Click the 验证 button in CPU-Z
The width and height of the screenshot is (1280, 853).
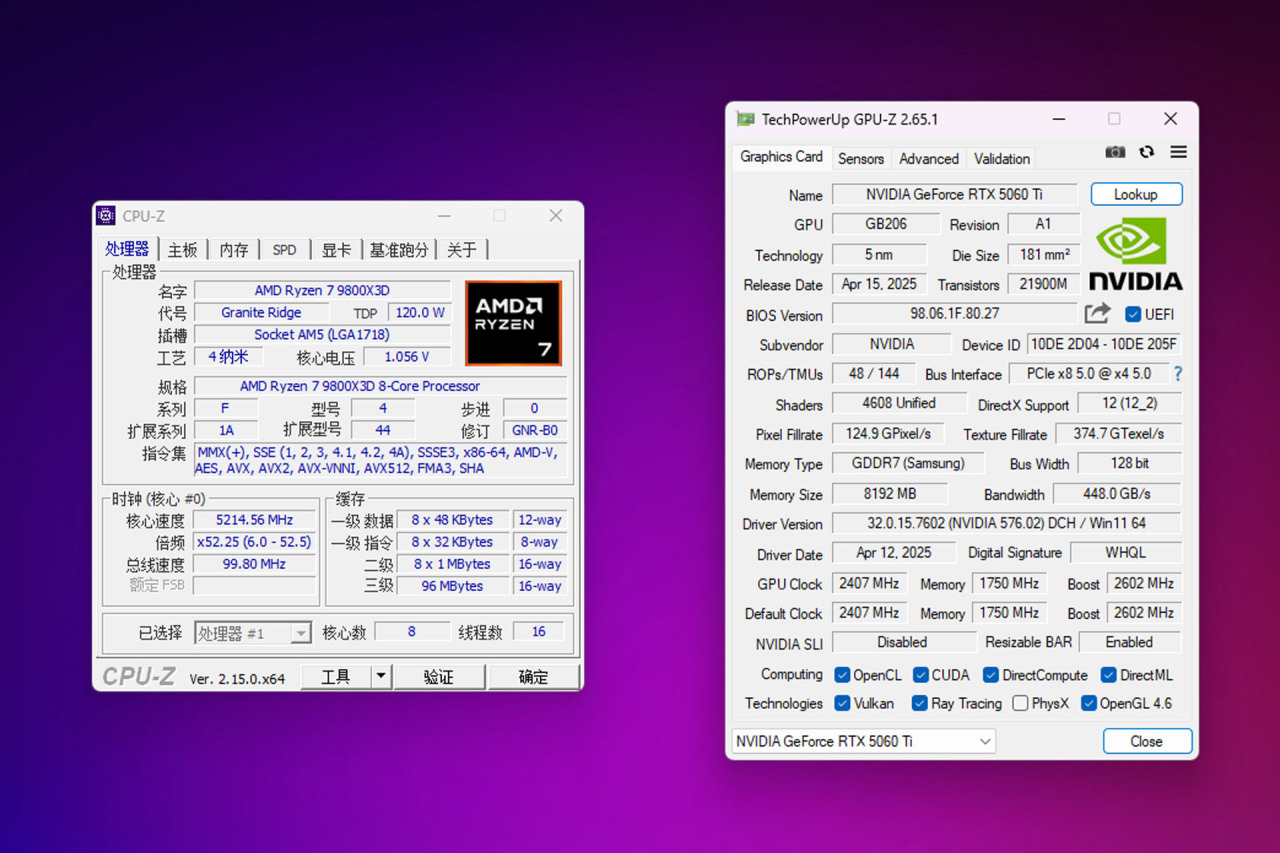[438, 677]
